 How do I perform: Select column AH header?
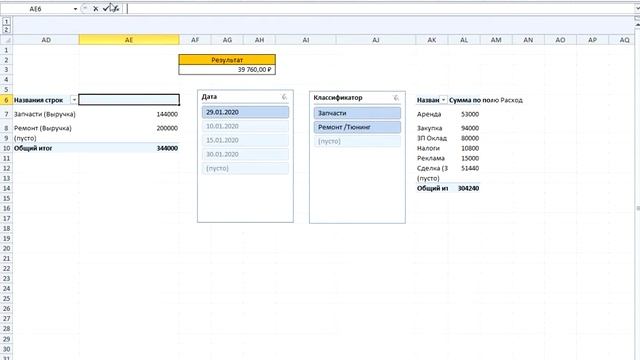tap(260, 40)
